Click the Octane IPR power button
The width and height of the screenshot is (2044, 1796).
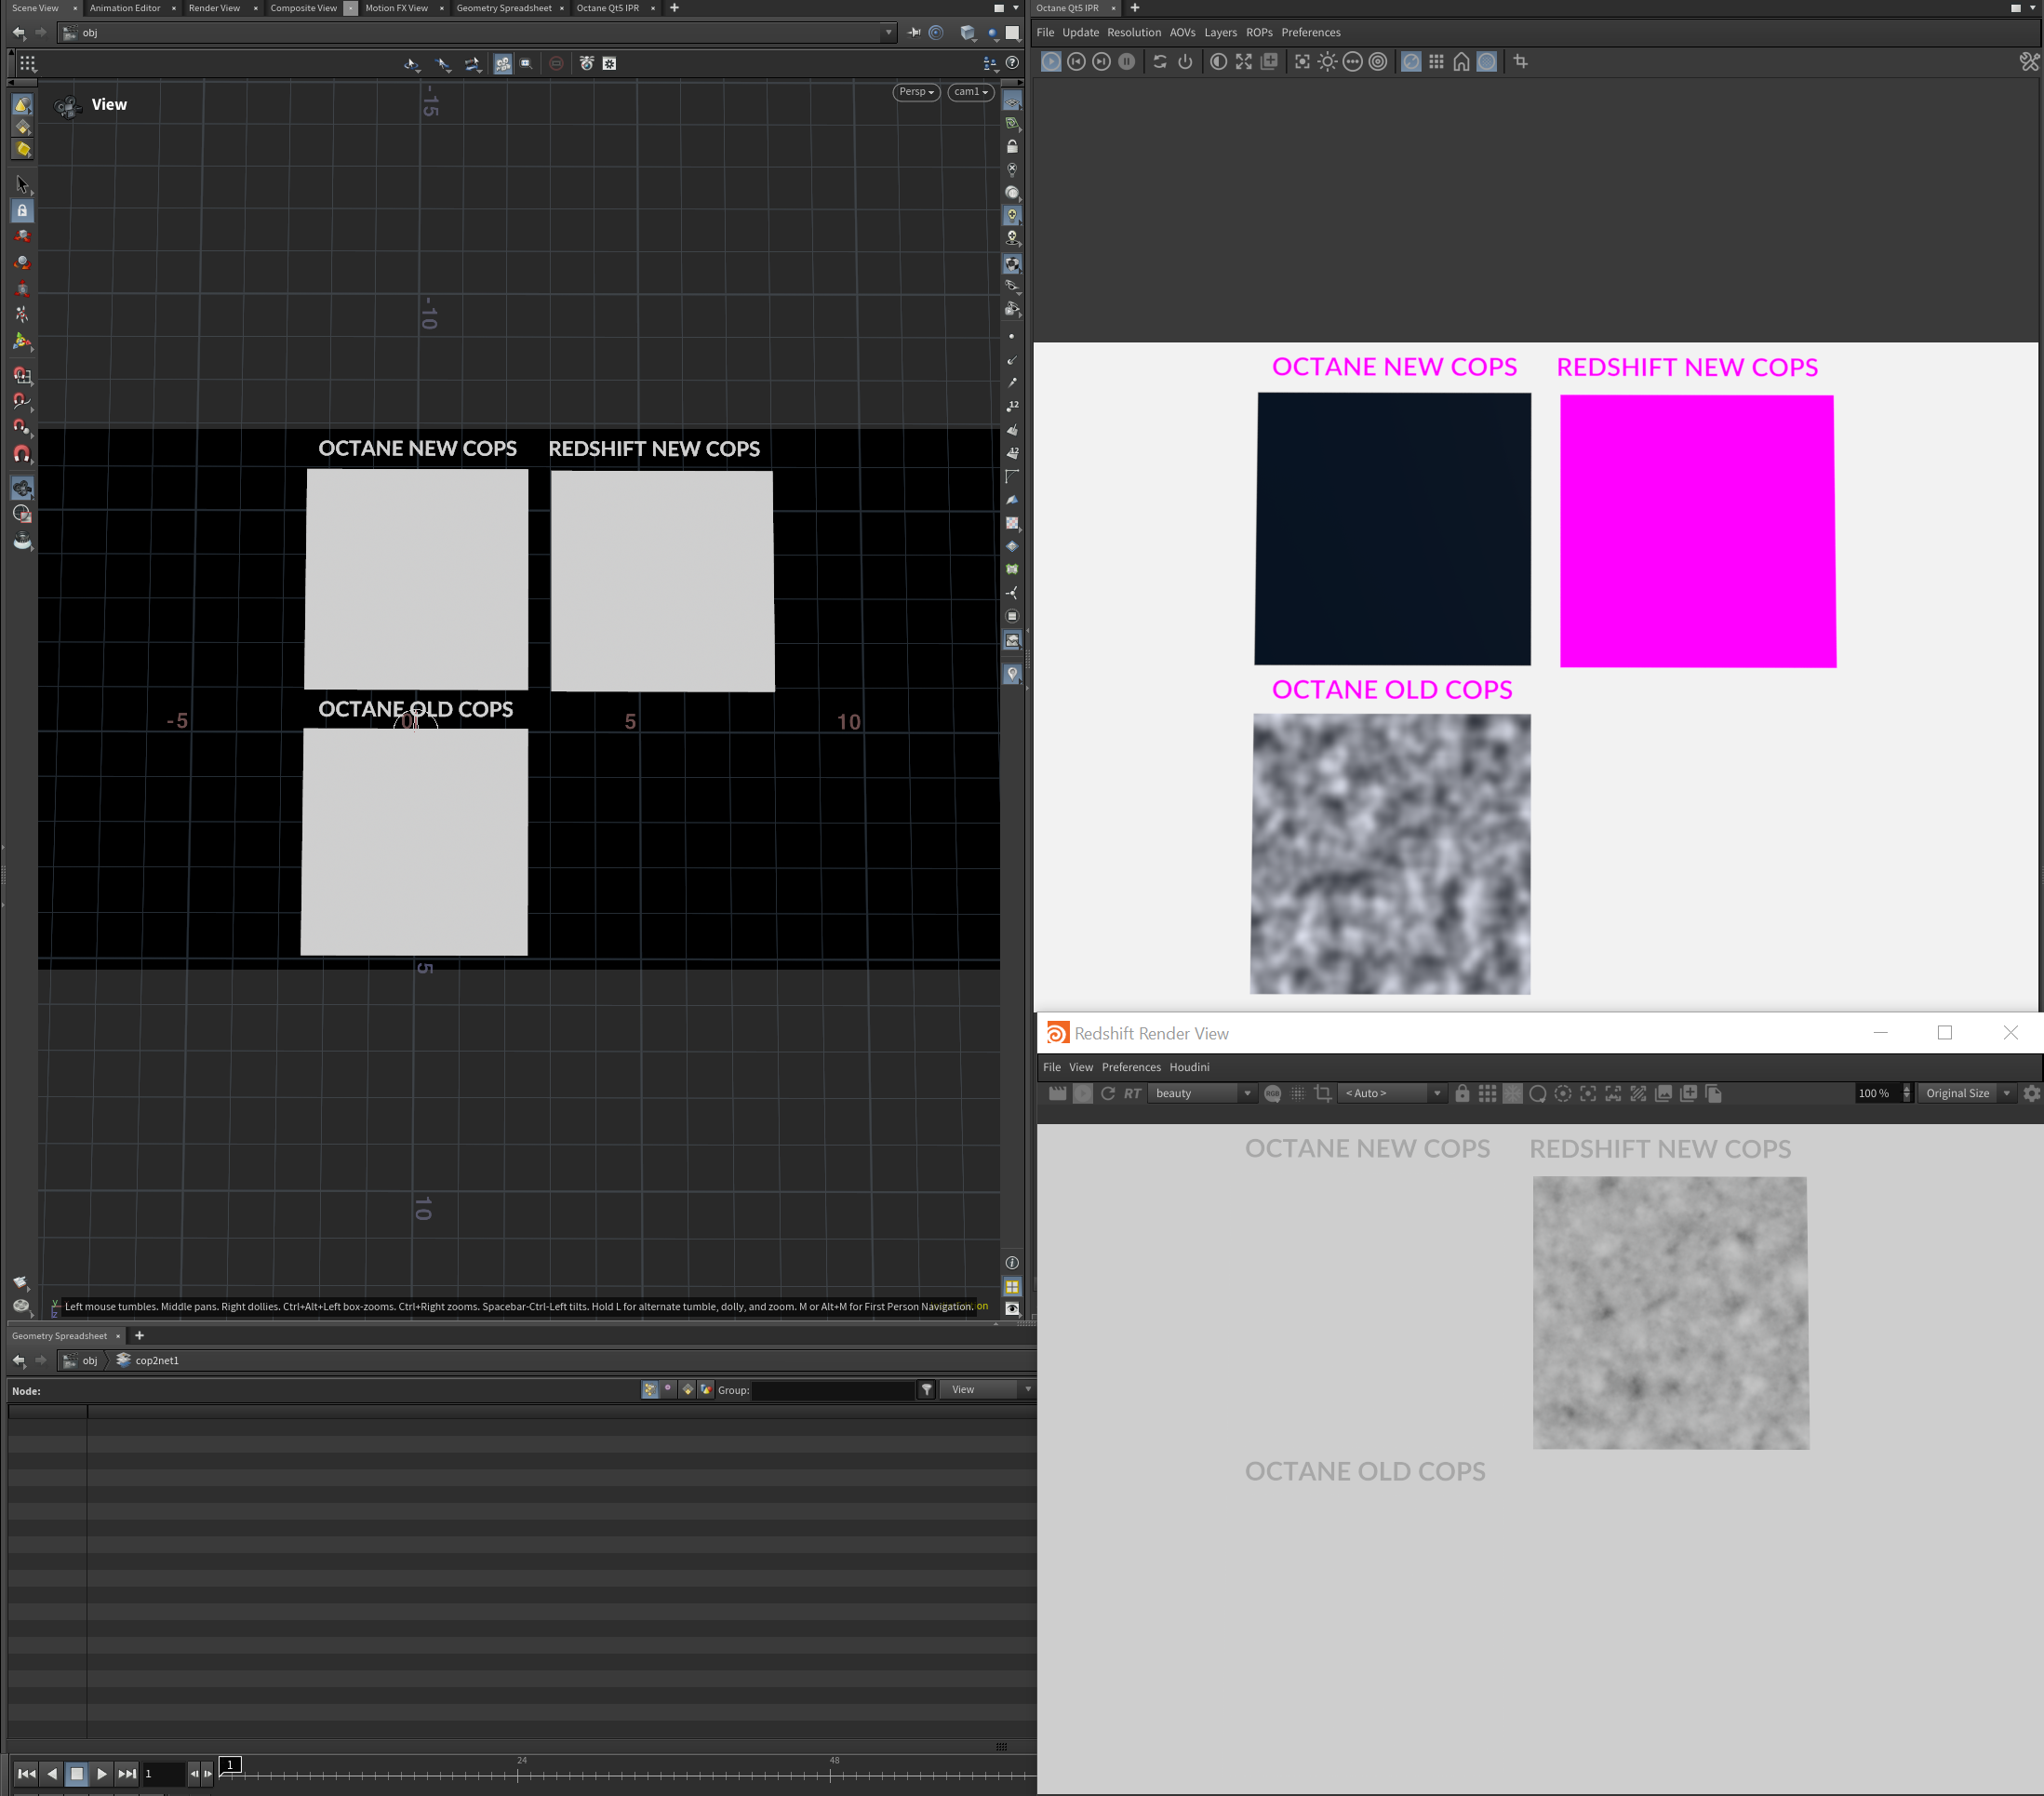1185,62
